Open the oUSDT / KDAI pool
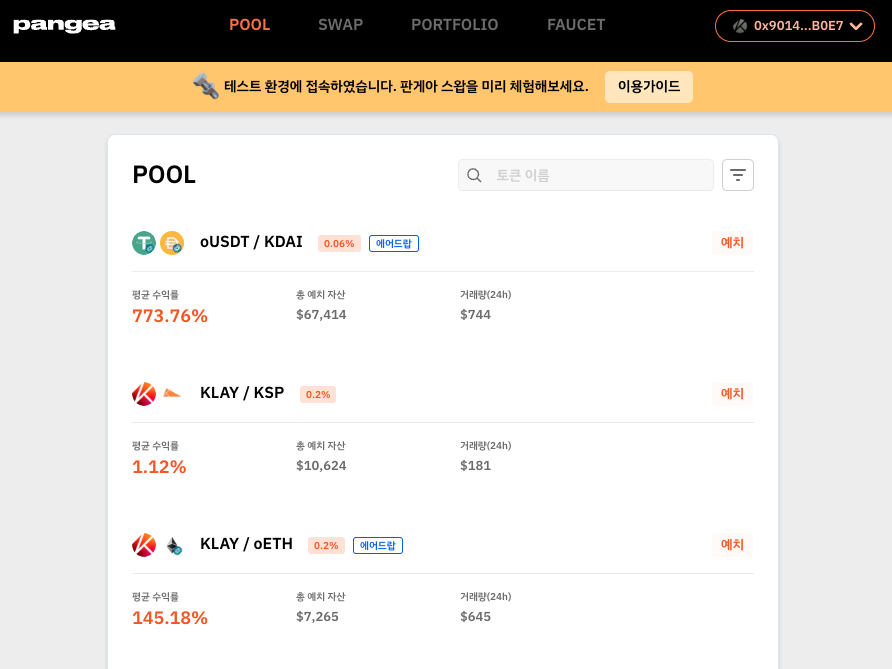Viewport: 892px width, 669px height. click(x=251, y=242)
